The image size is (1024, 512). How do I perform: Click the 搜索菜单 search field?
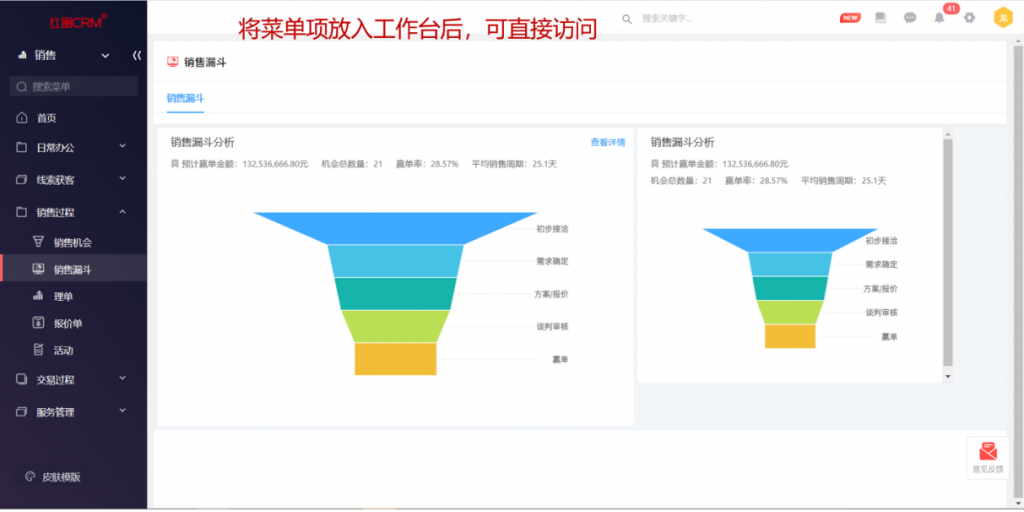74,87
